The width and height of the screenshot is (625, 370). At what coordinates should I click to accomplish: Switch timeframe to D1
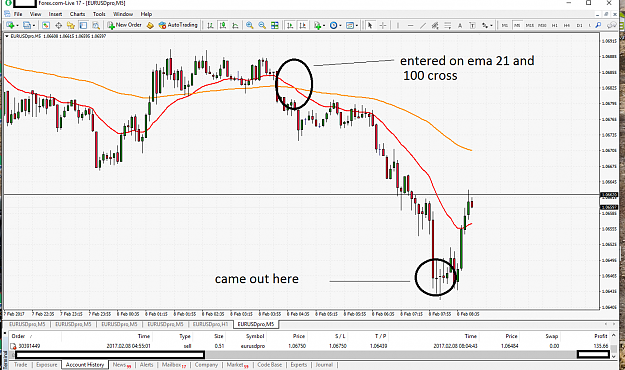(580, 25)
